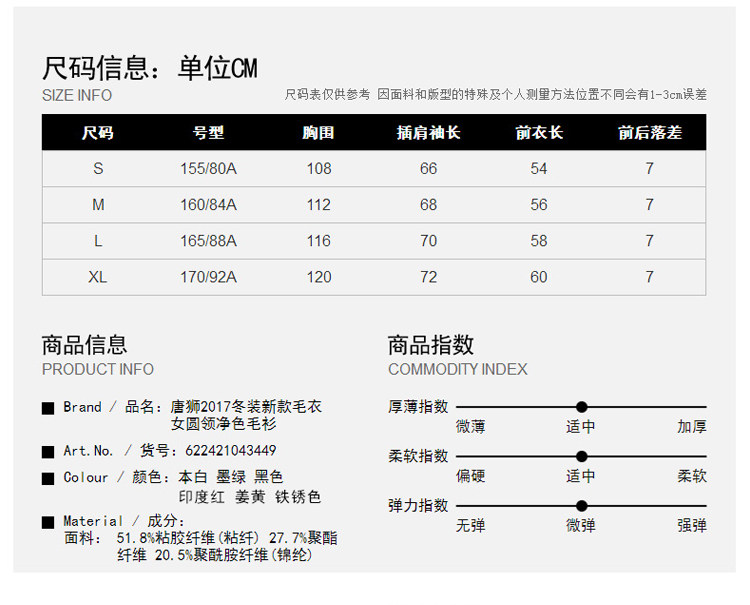This screenshot has width=750, height=605.
Task: Click the 柔软指数 slider knob
Action: (581, 456)
